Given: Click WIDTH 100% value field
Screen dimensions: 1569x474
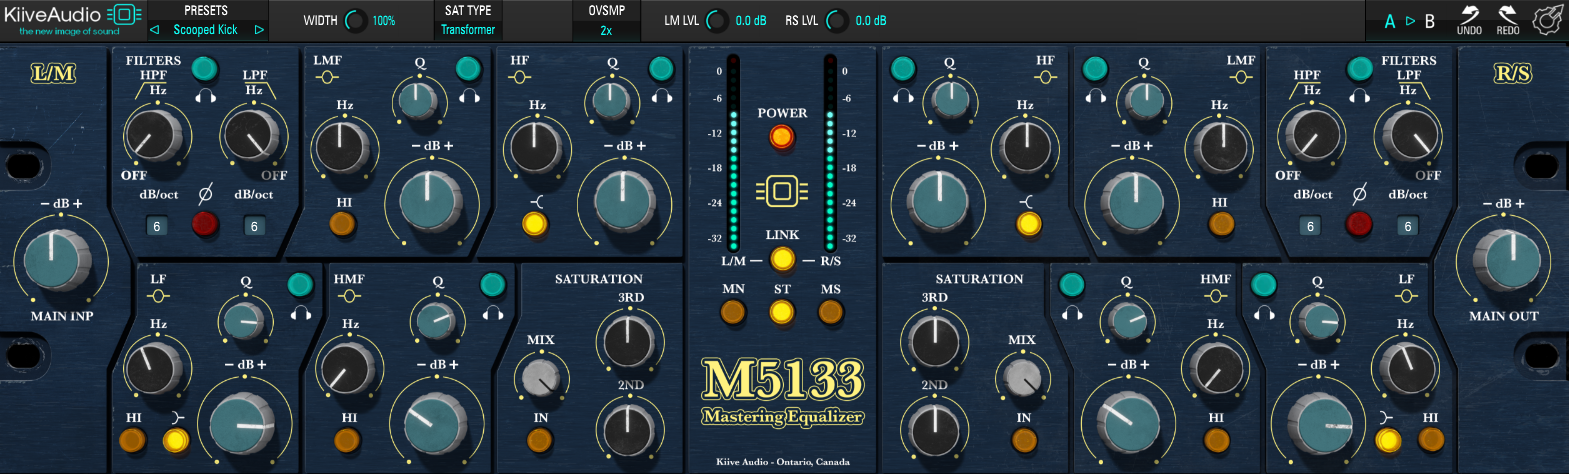Looking at the screenshot, I should tap(384, 21).
